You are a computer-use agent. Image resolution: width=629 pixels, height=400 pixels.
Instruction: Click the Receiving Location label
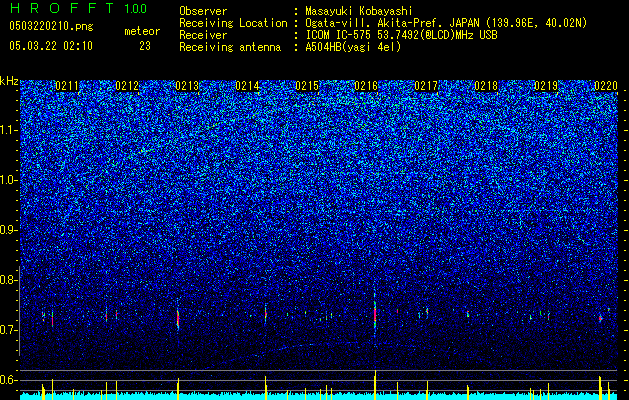point(233,23)
